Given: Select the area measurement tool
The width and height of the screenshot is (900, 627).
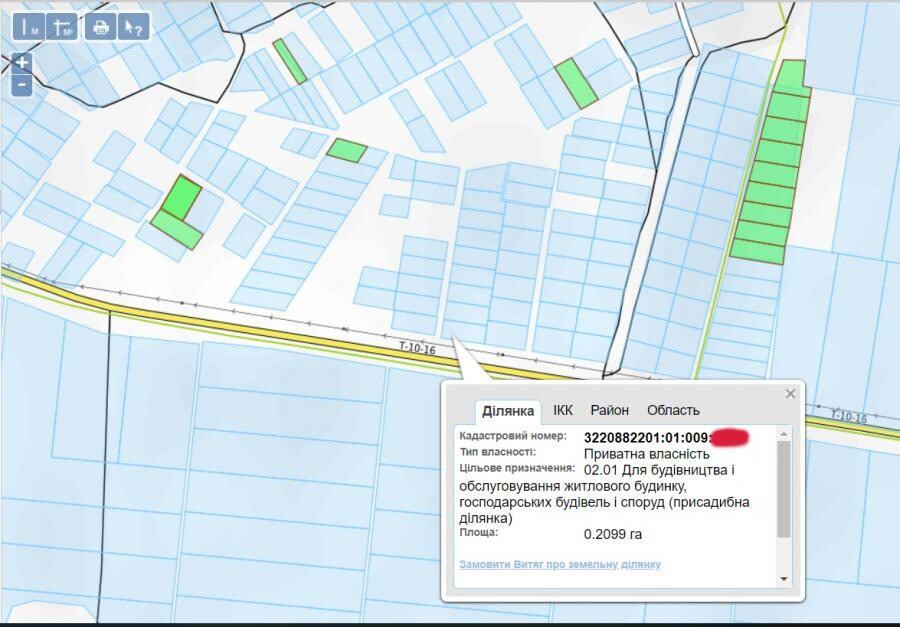Looking at the screenshot, I should point(63,27).
